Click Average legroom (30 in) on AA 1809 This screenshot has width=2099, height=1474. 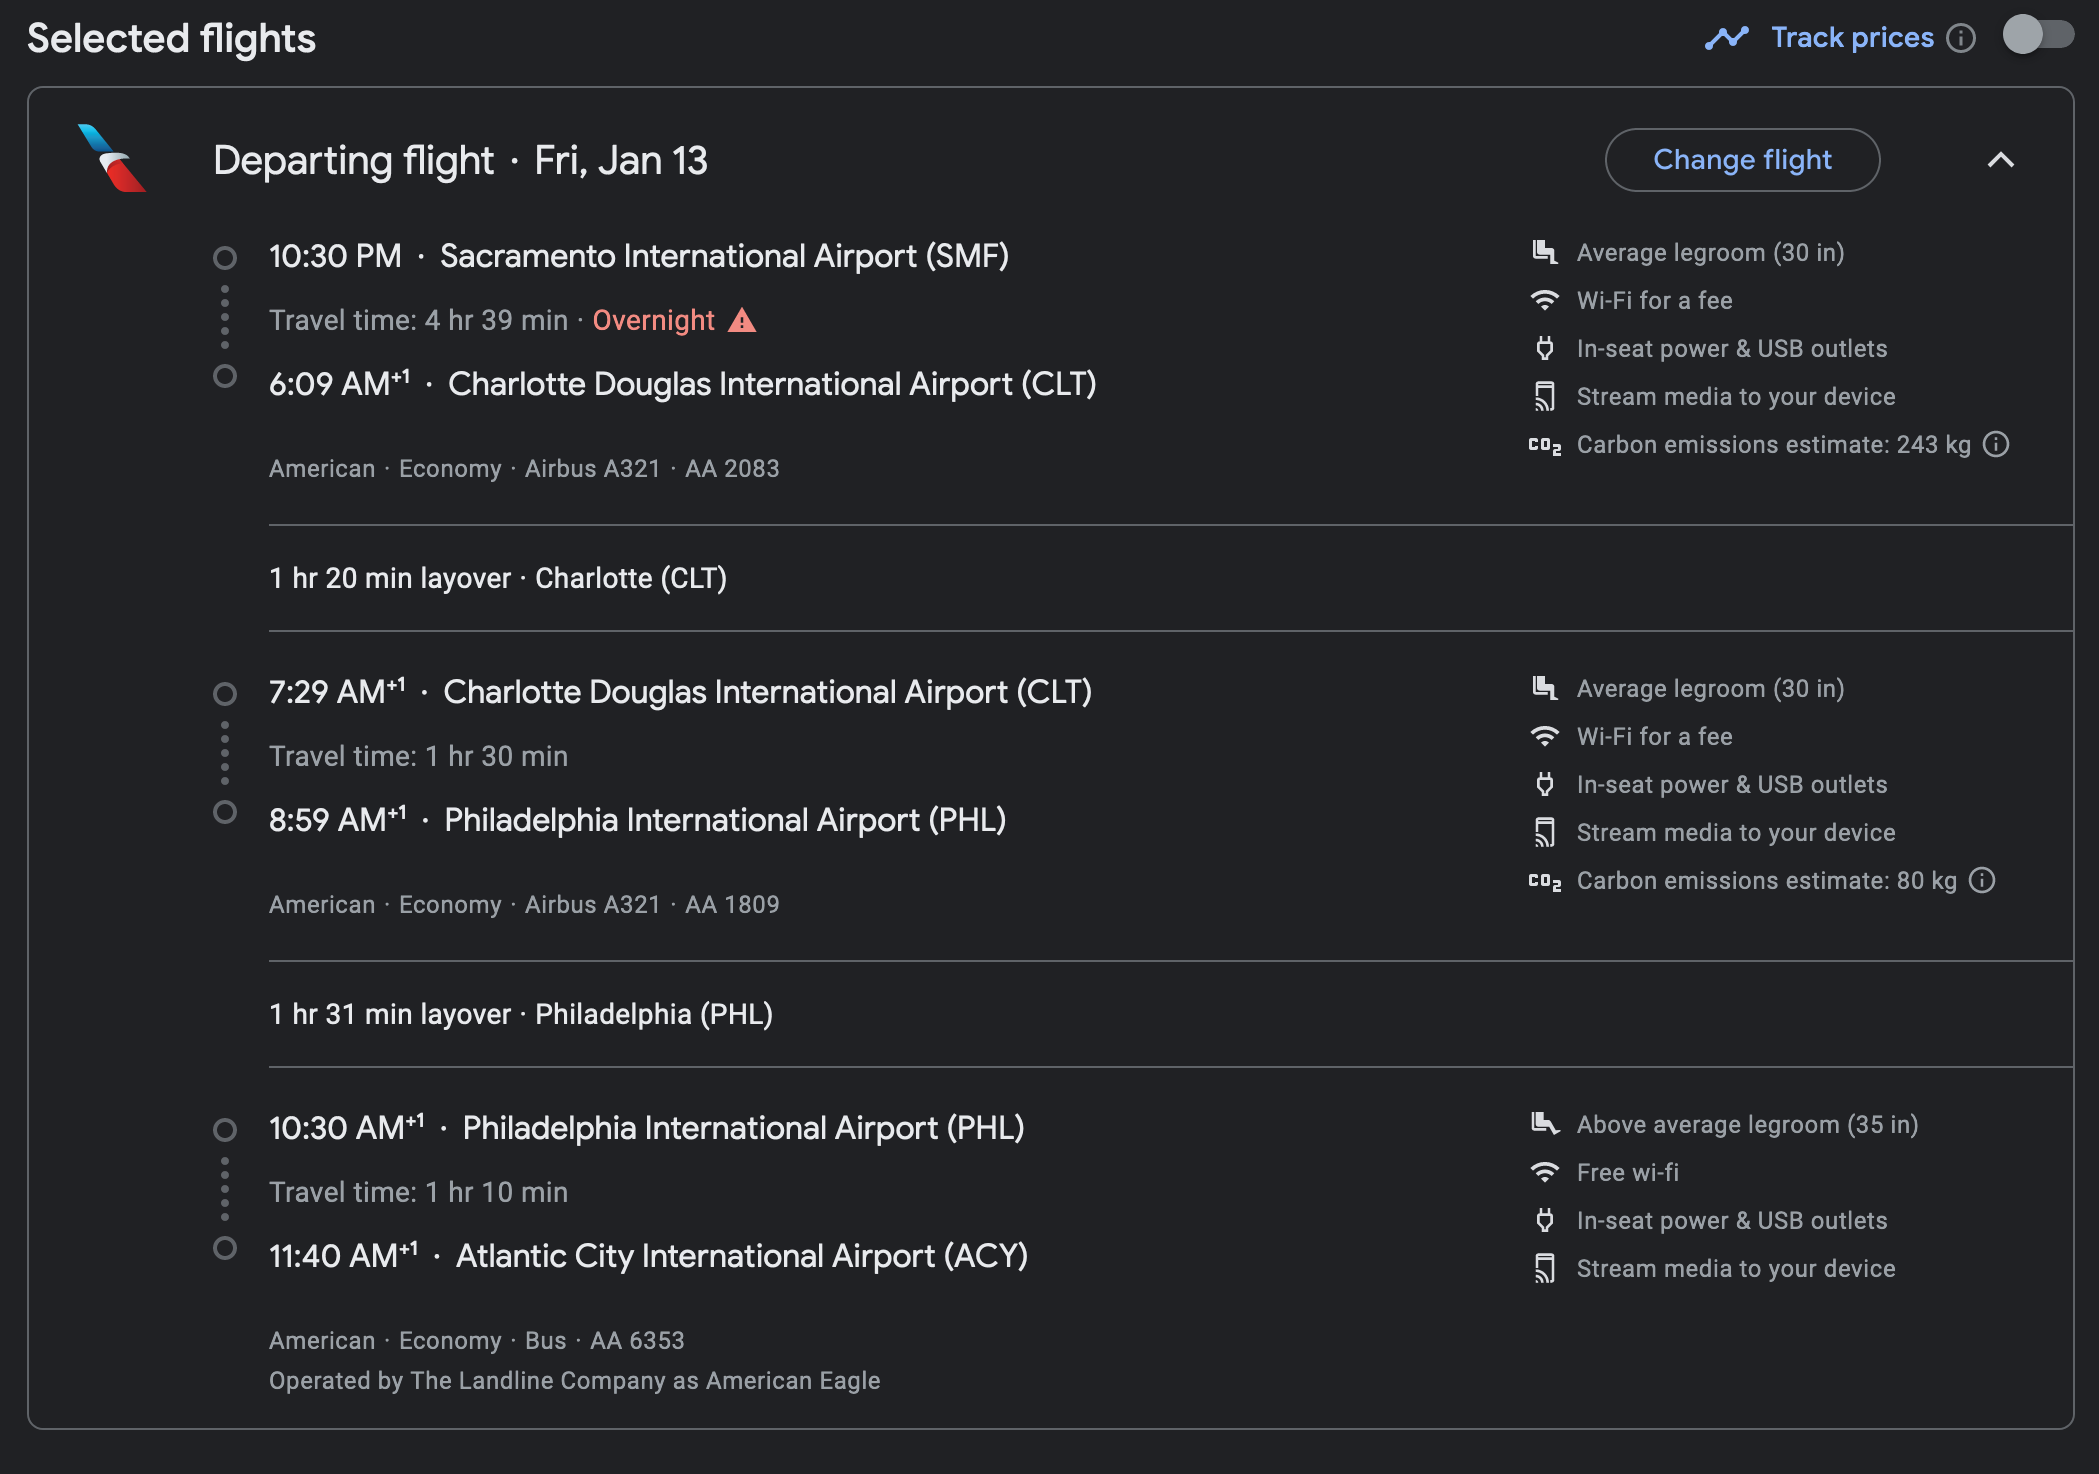[x=1710, y=688]
